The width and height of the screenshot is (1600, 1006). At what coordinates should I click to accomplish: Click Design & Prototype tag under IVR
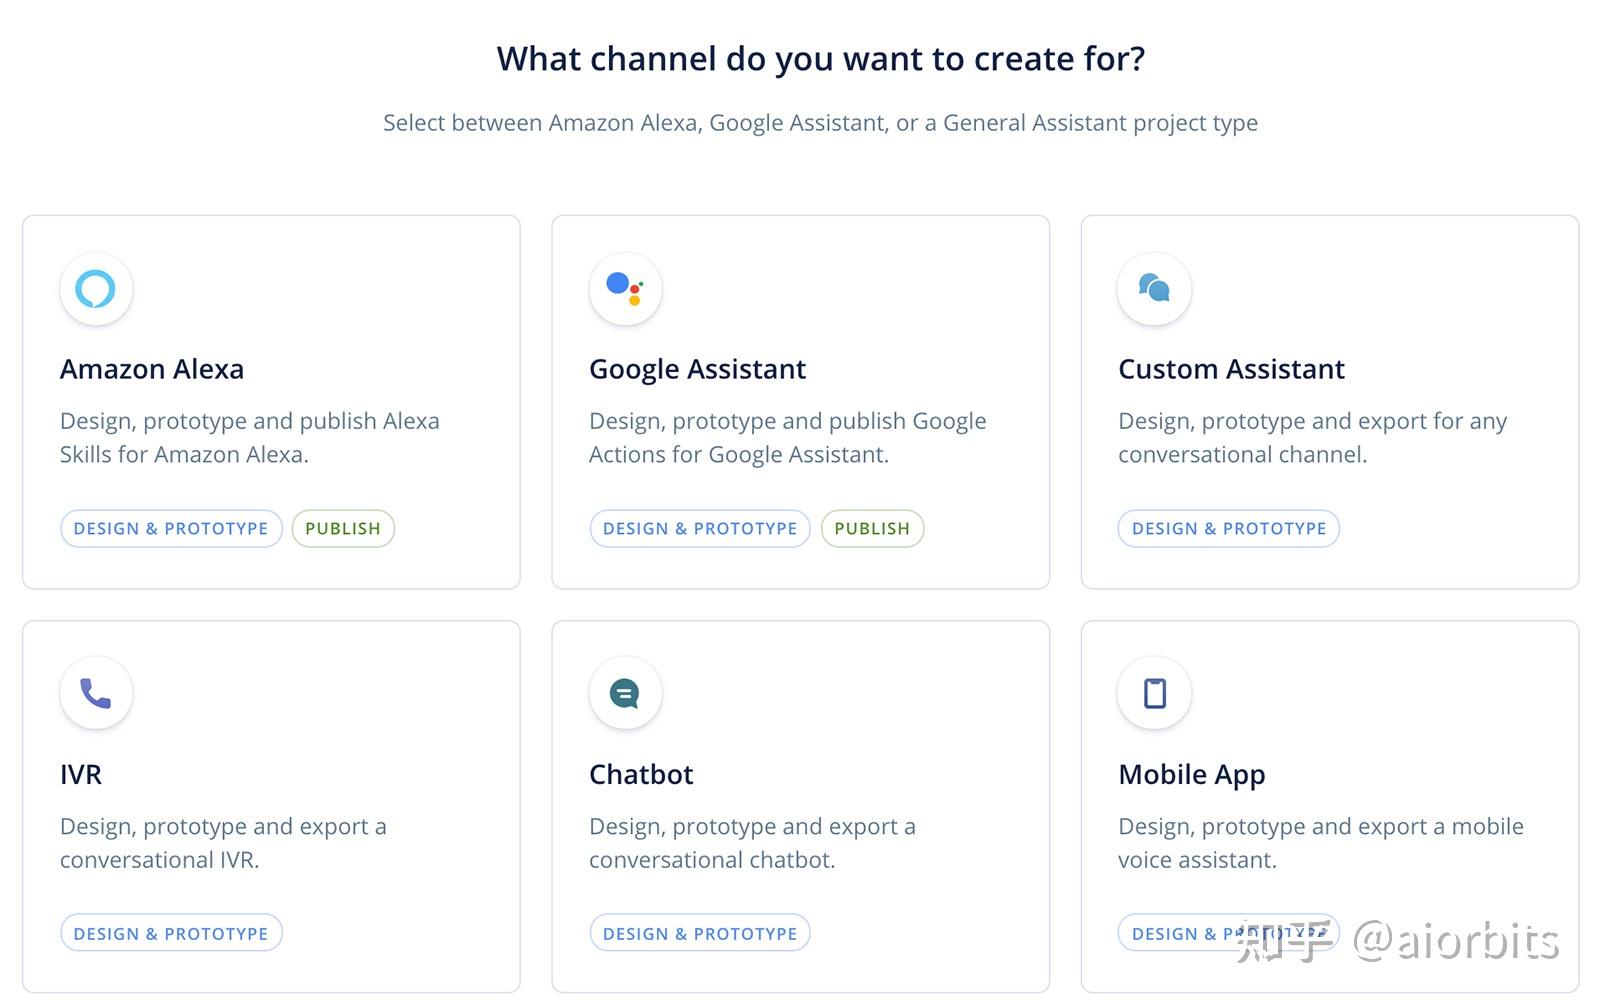pyautogui.click(x=171, y=933)
